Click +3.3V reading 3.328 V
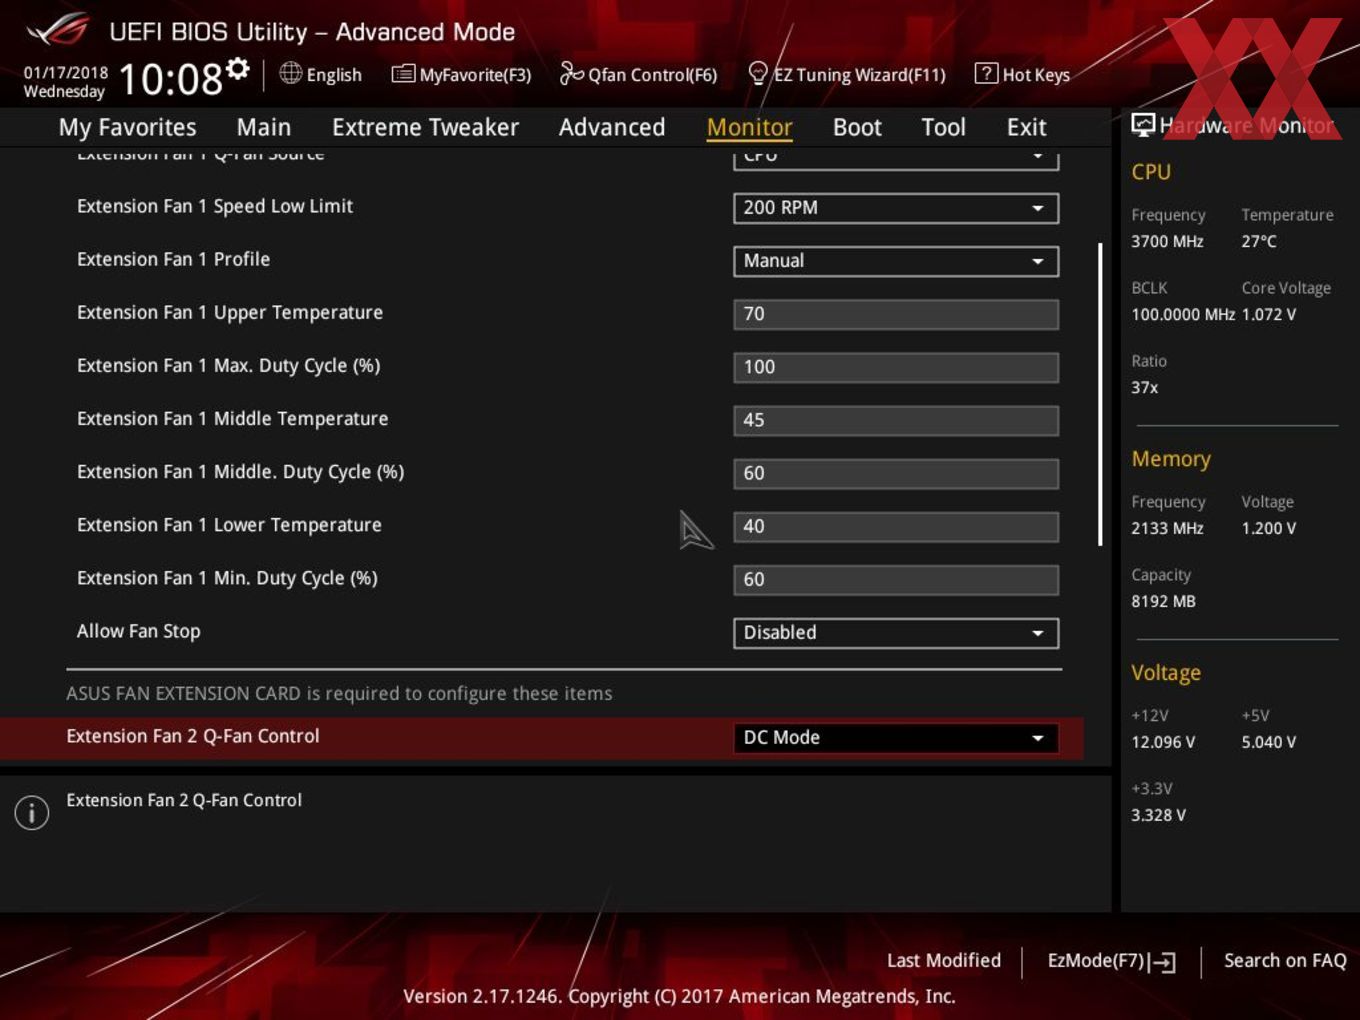The height and width of the screenshot is (1020, 1360). pos(1158,815)
